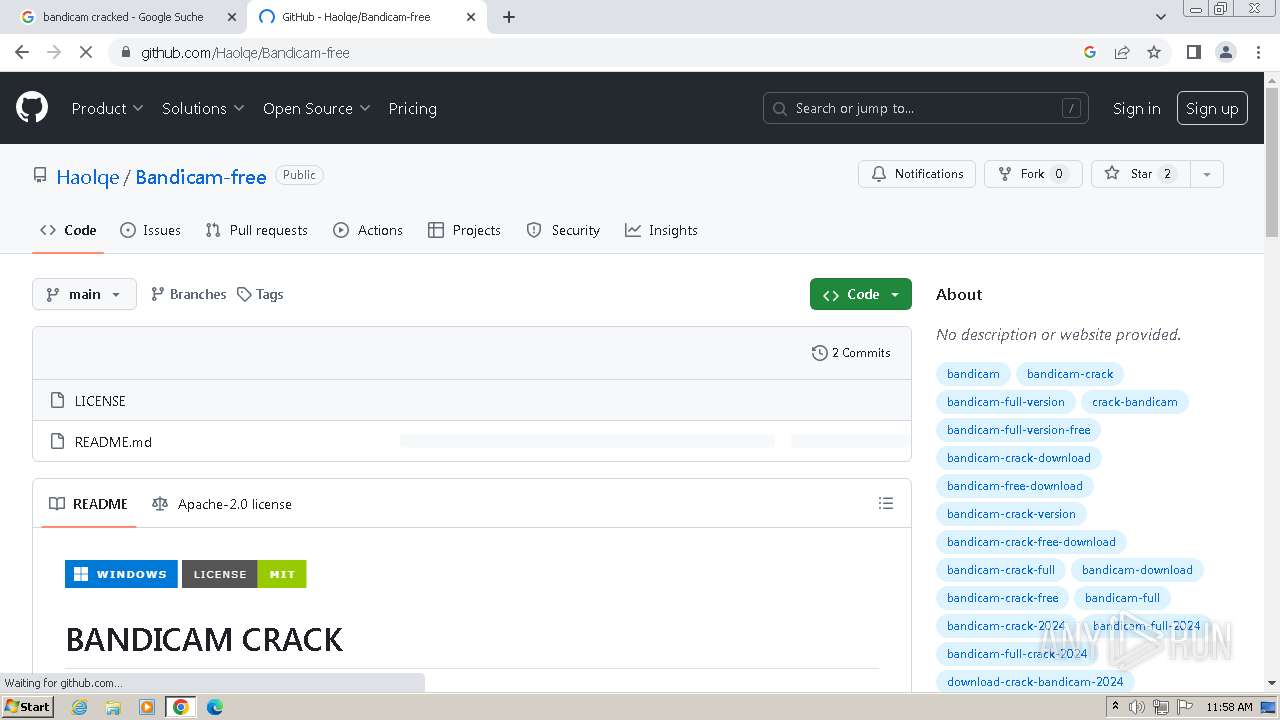Open the tab search chevron
The height and width of the screenshot is (720, 1280).
coord(1160,17)
